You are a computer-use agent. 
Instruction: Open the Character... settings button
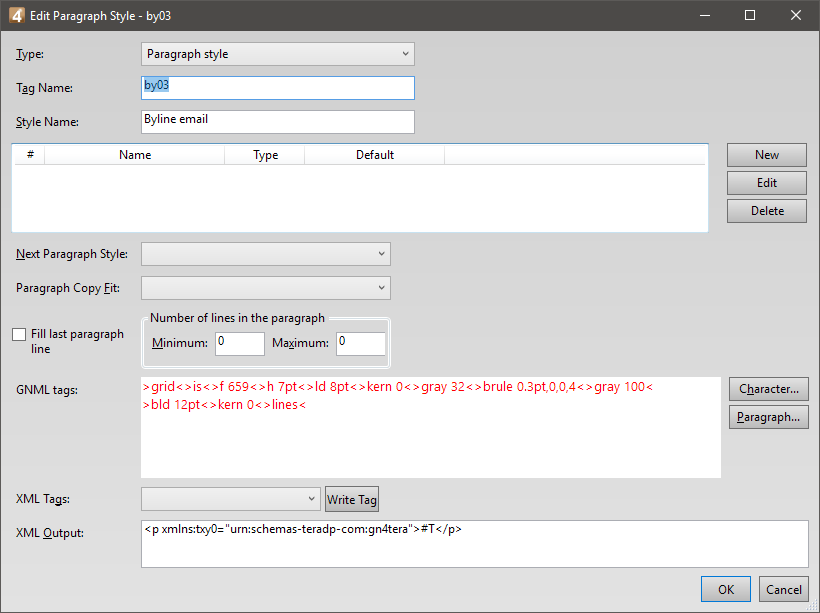pos(769,389)
